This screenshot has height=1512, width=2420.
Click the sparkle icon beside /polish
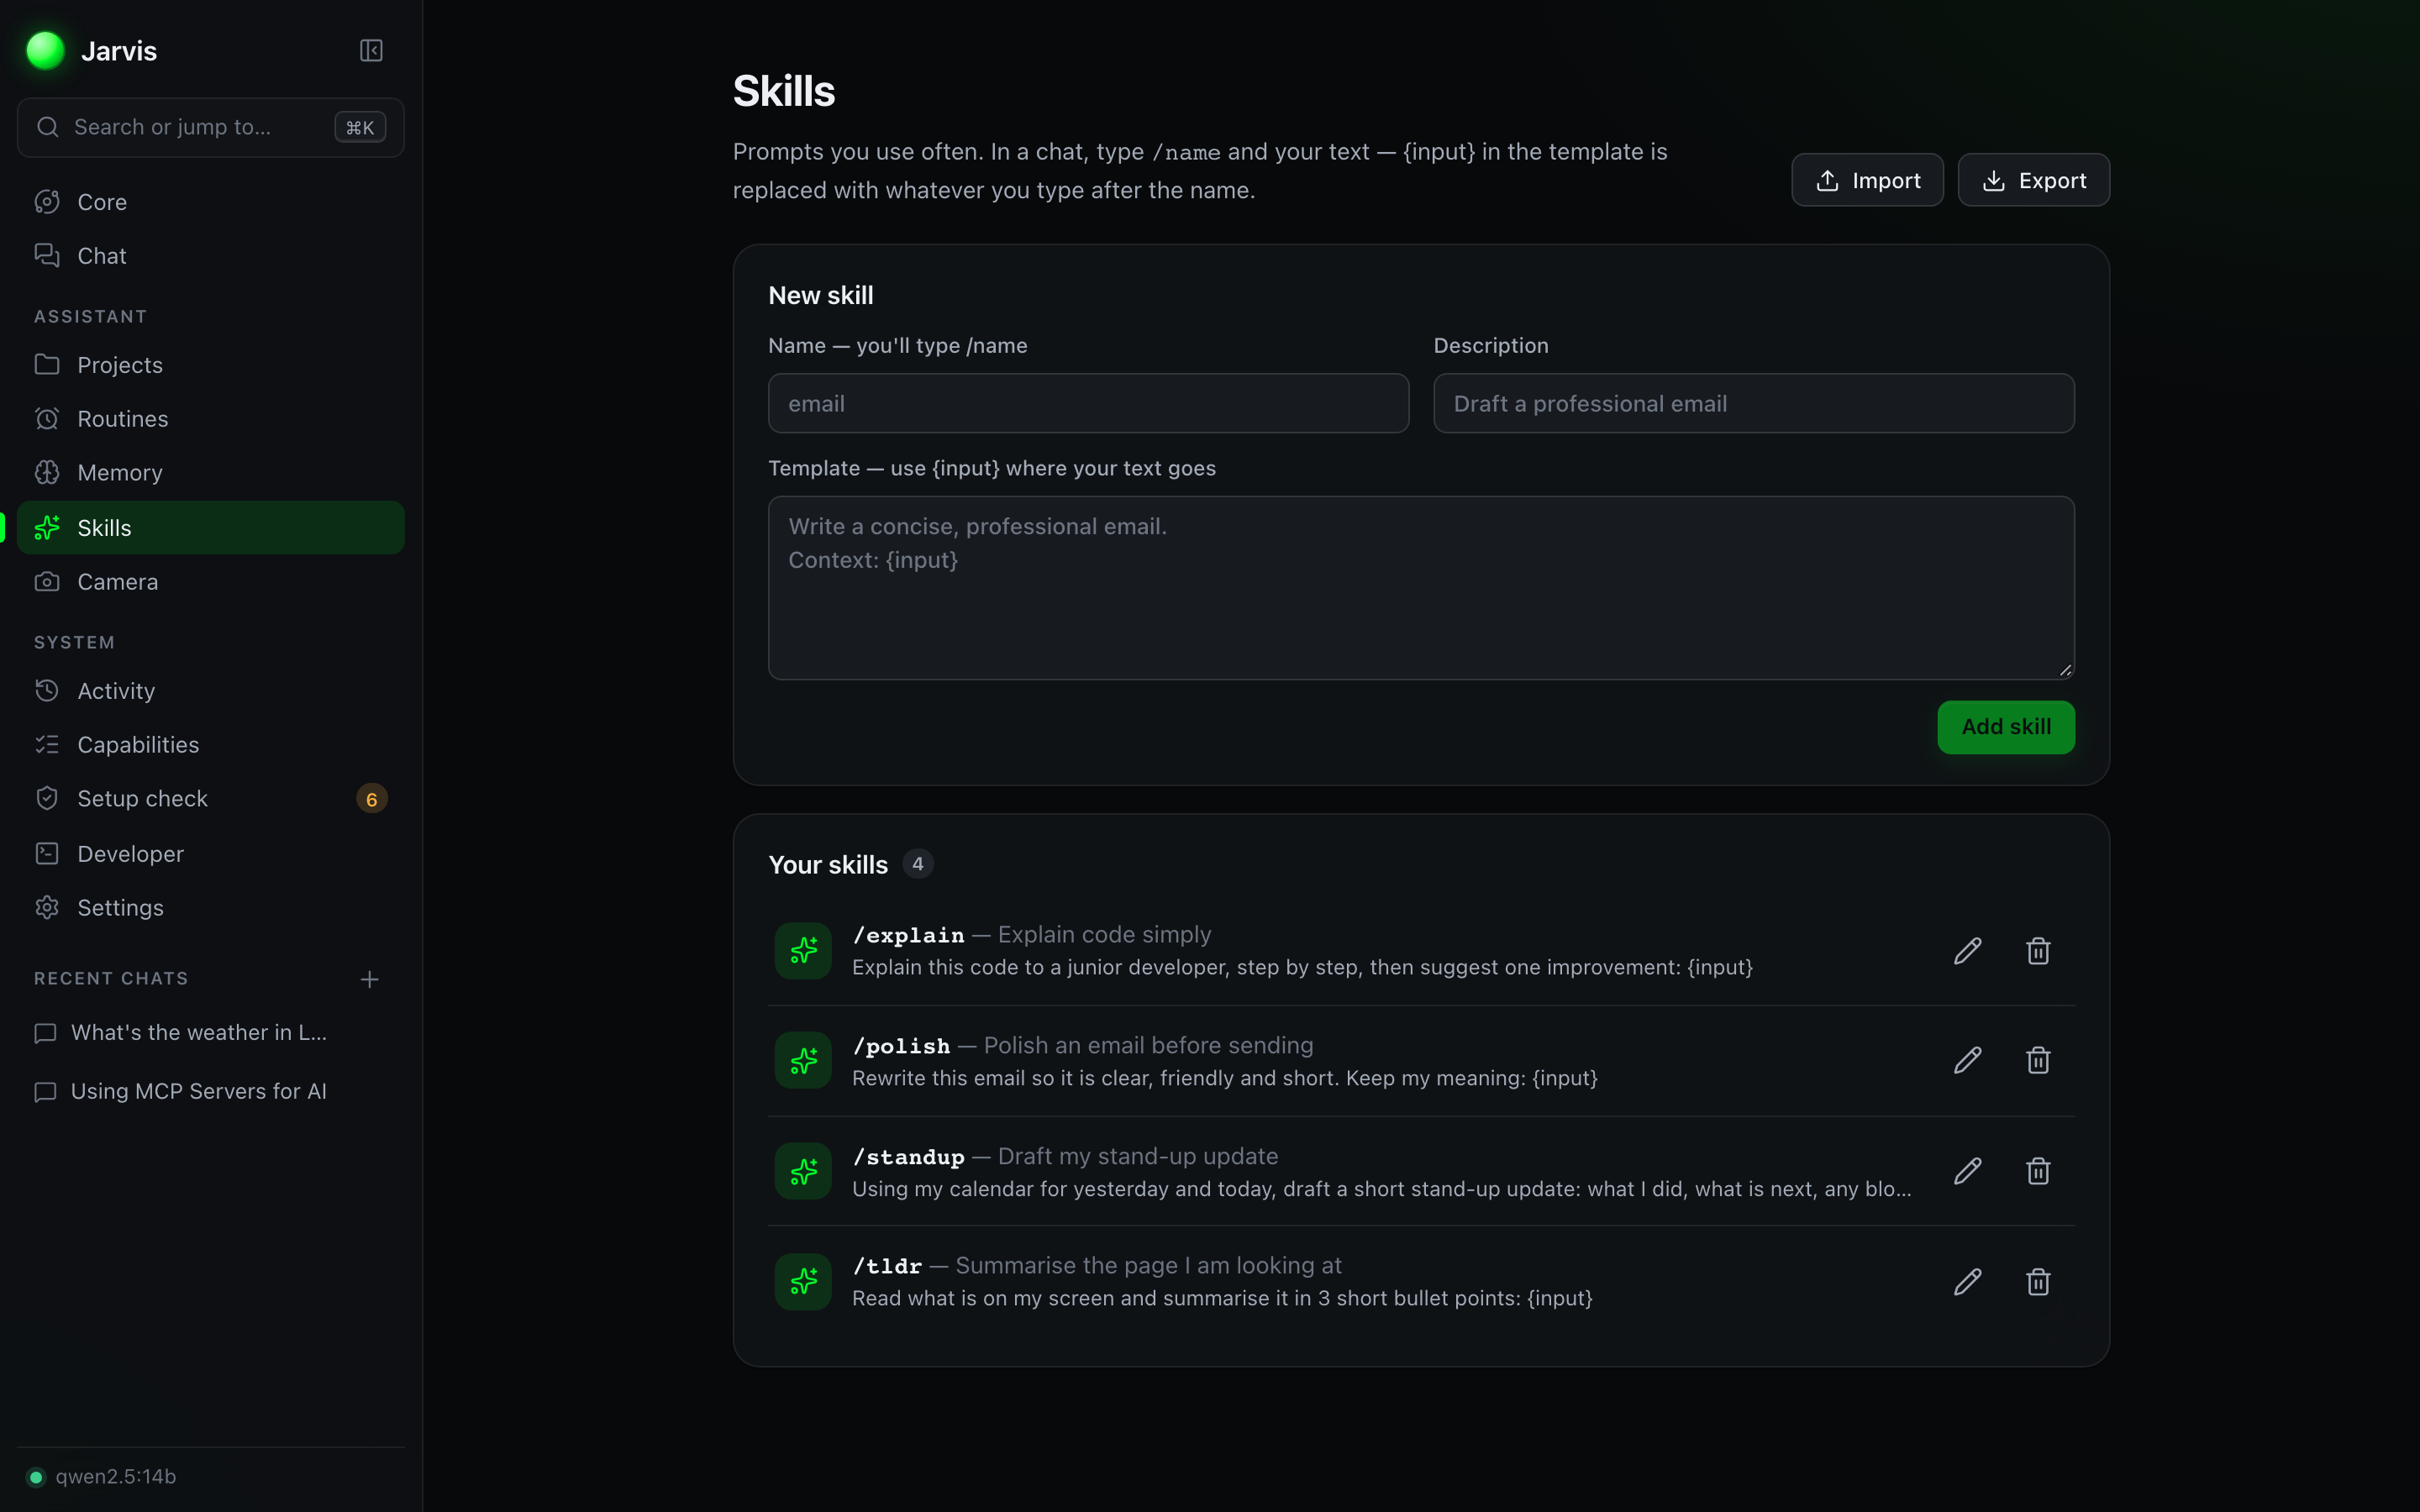[803, 1060]
